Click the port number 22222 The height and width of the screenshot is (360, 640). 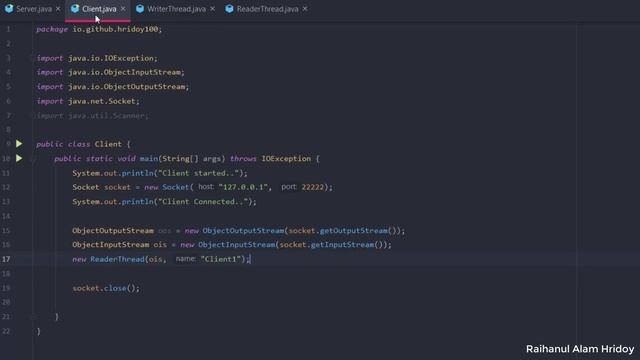312,187
